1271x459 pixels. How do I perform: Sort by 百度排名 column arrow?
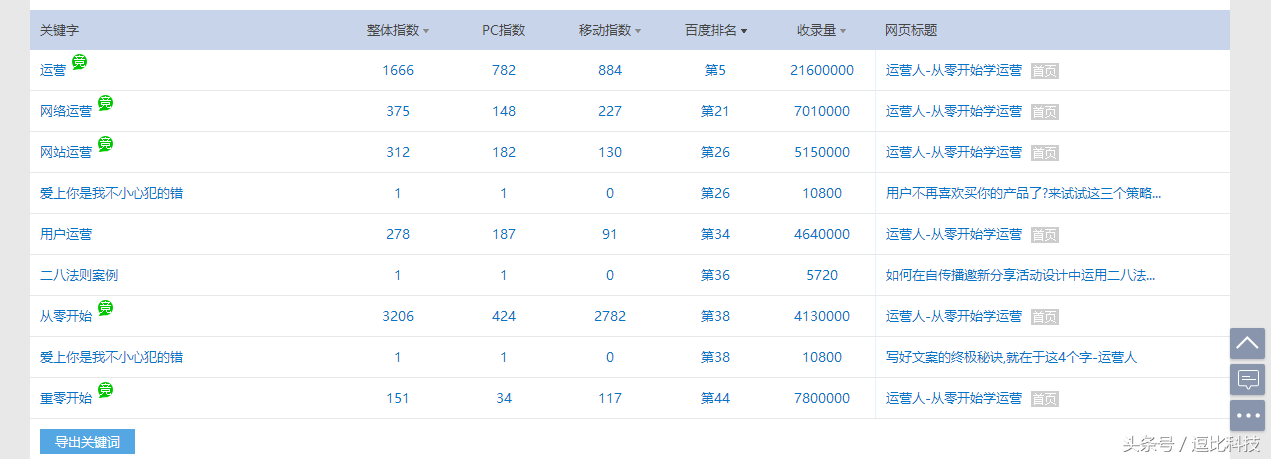pos(744,31)
